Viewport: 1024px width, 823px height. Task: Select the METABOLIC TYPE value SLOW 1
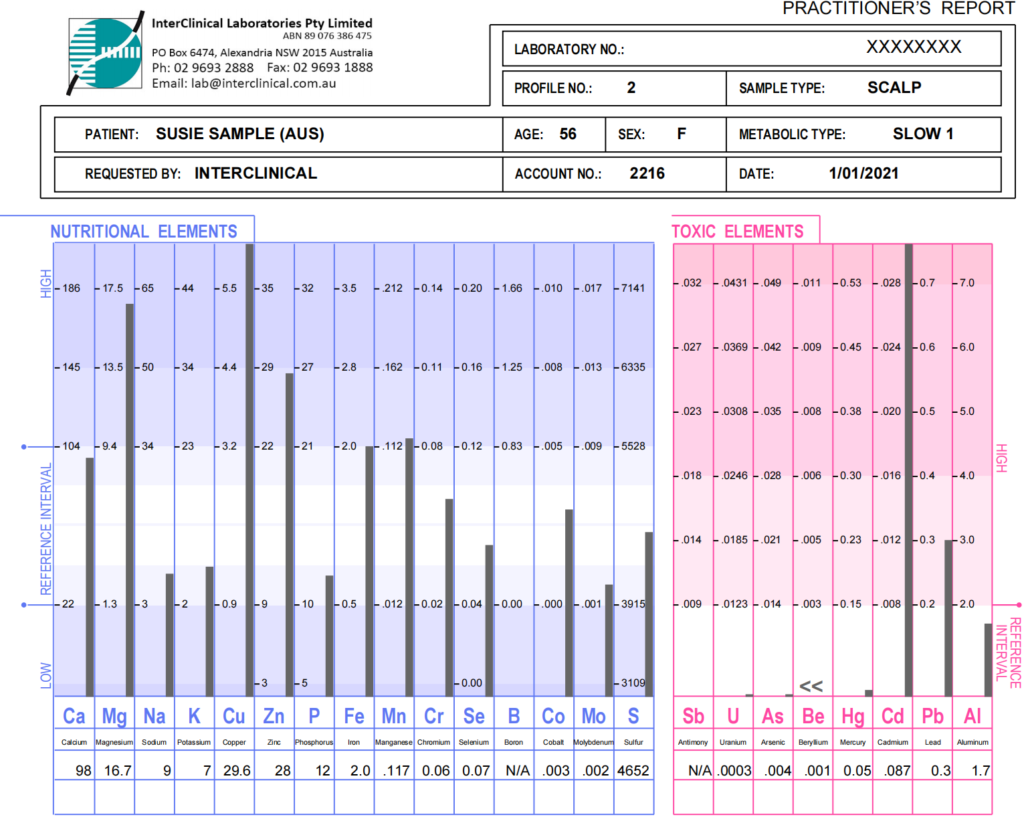923,134
